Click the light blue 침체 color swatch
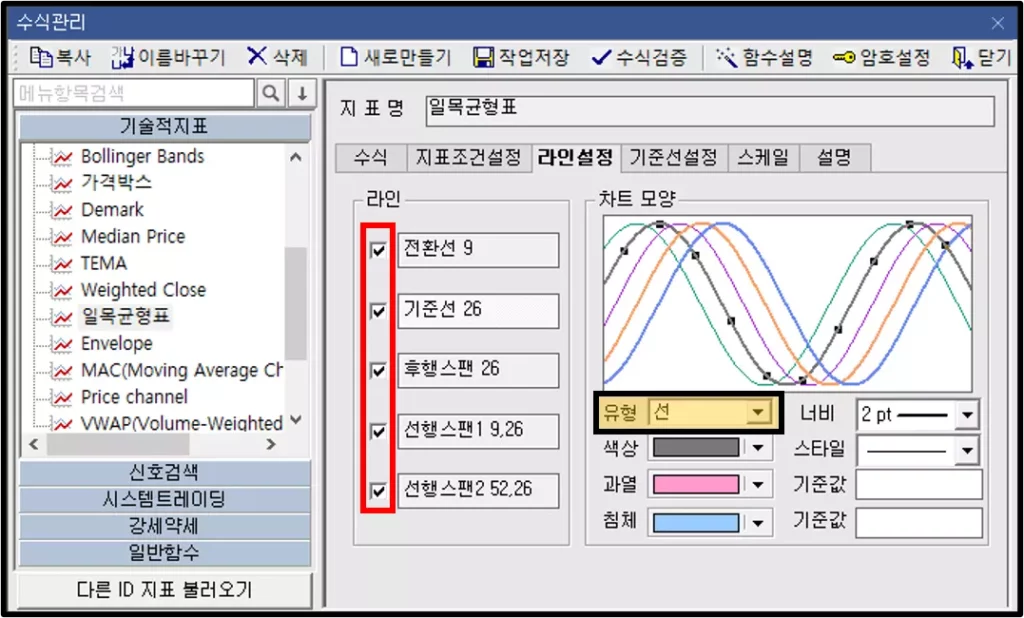 pyautogui.click(x=696, y=523)
